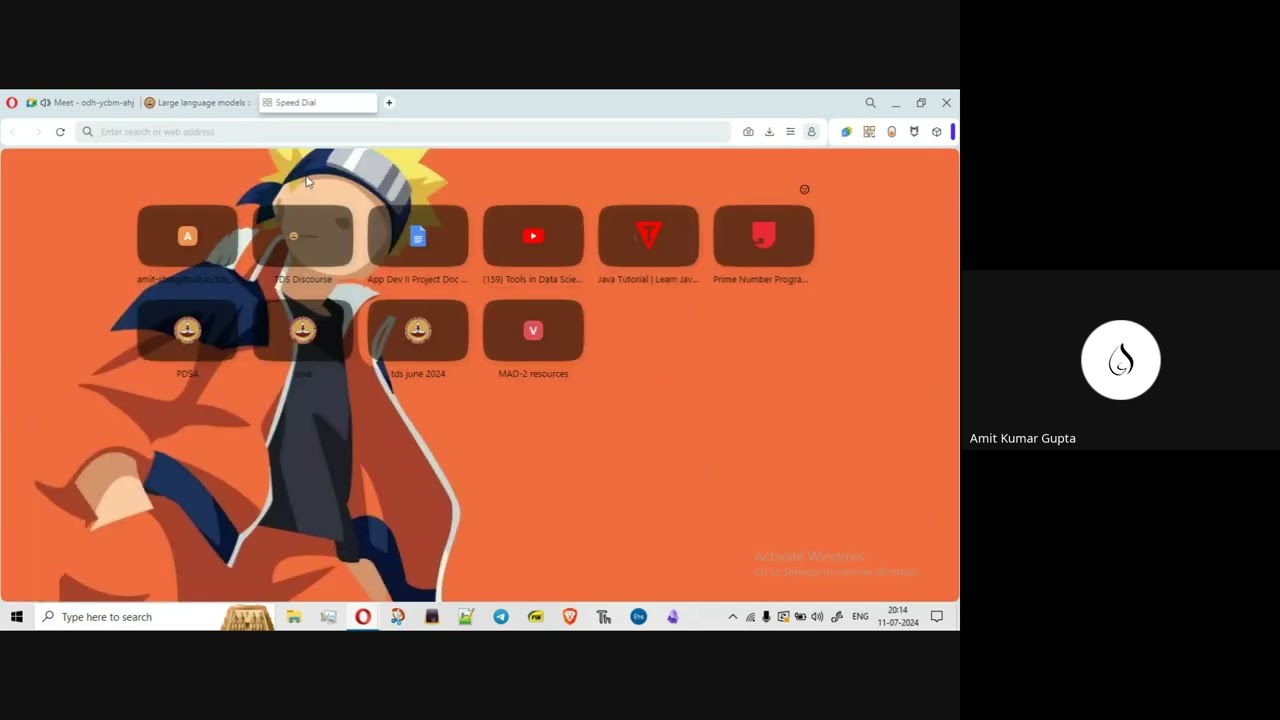Open the MAD-2 resources speed dial tile
The height and width of the screenshot is (720, 1280).
(x=533, y=330)
